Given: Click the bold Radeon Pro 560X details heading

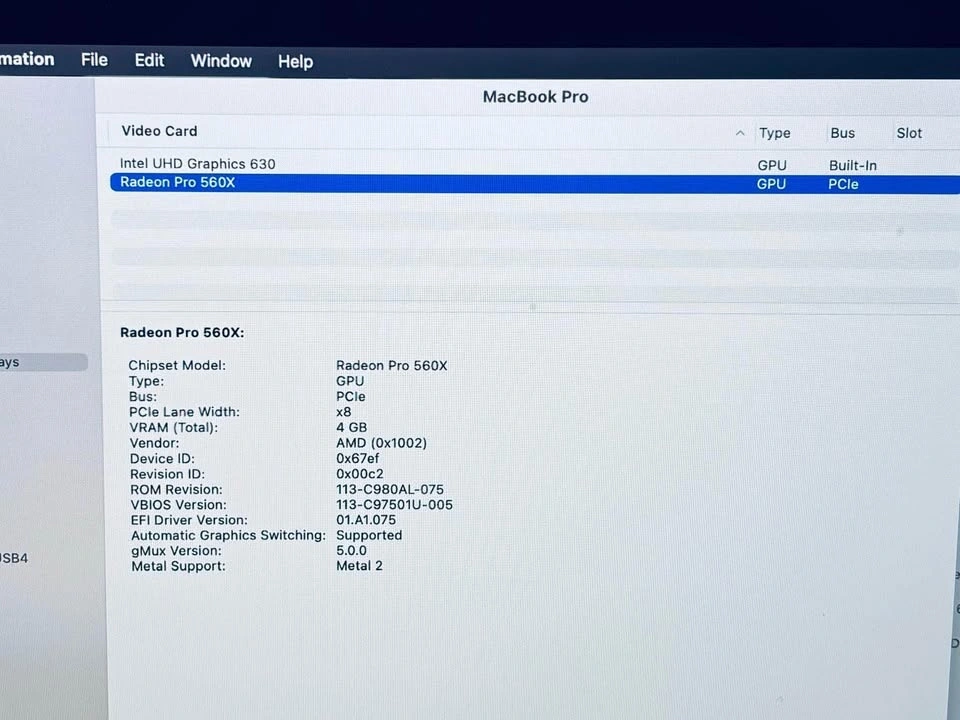Looking at the screenshot, I should point(182,333).
